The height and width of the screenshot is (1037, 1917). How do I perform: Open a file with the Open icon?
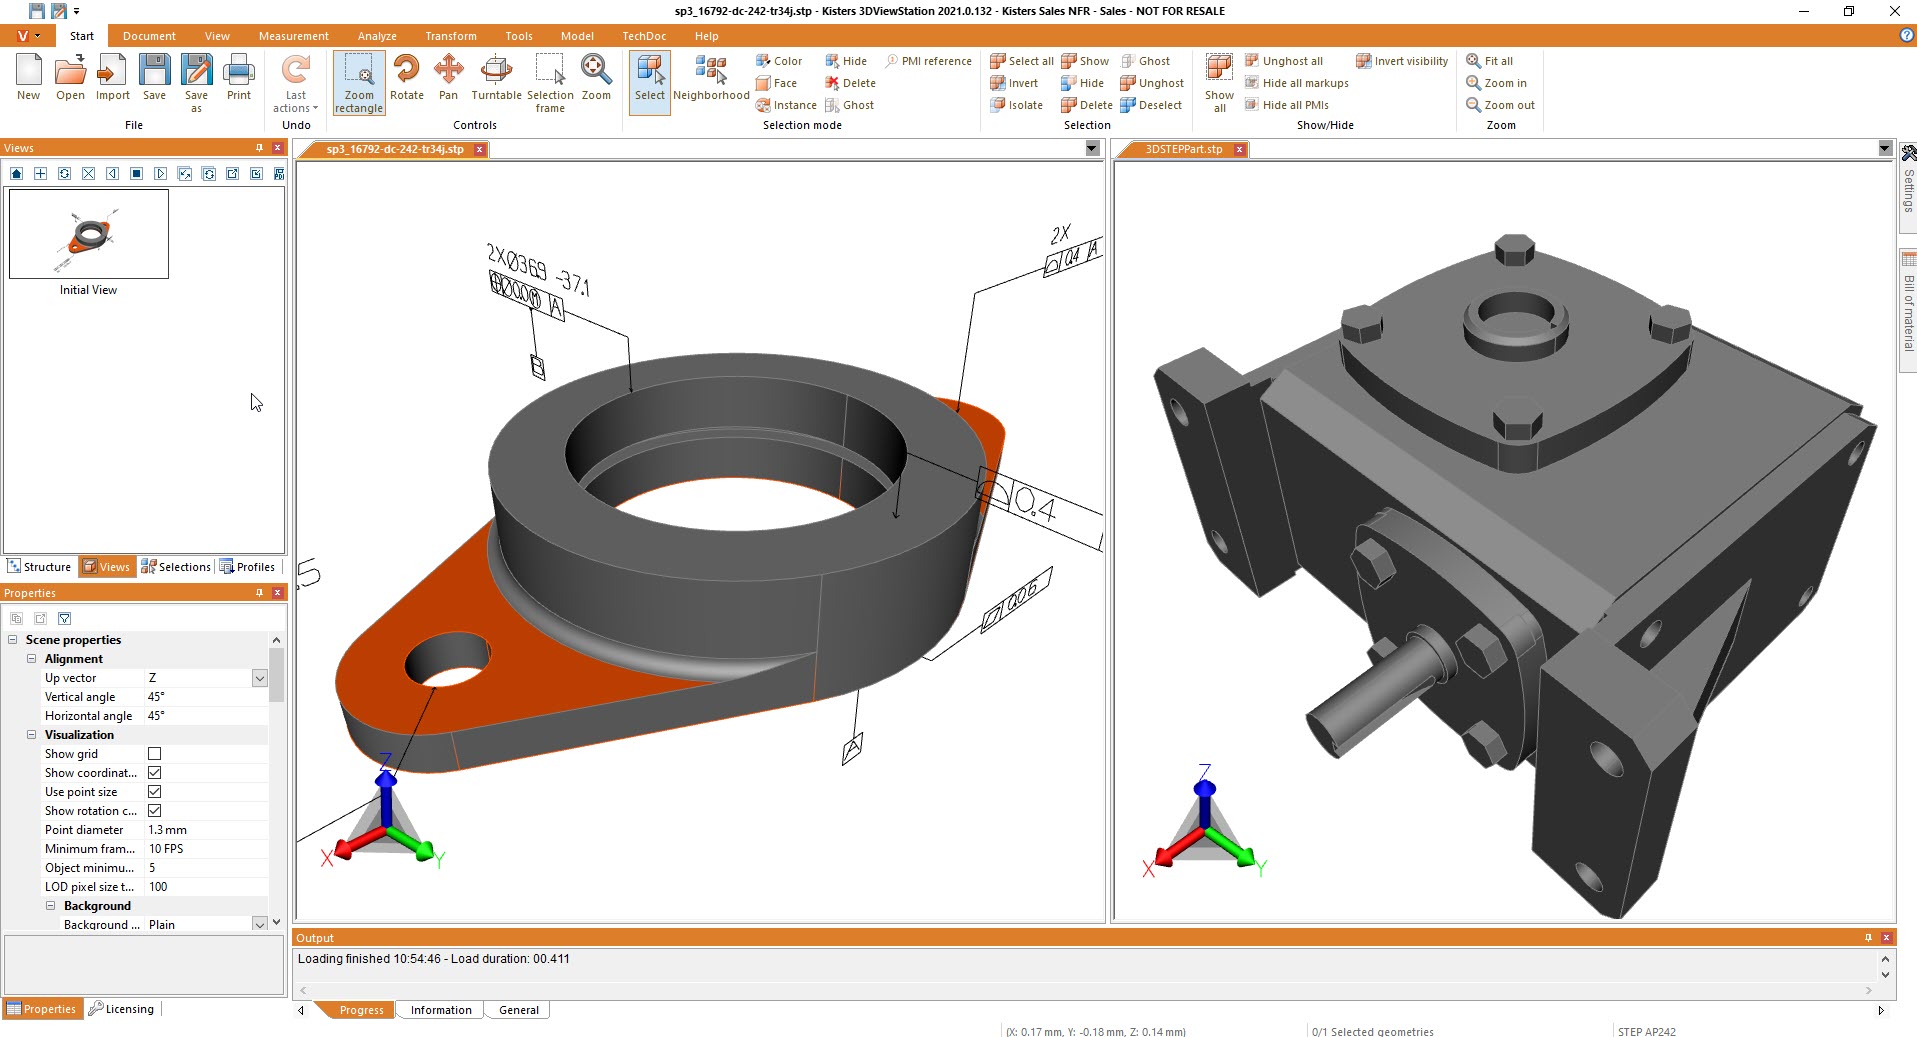70,78
